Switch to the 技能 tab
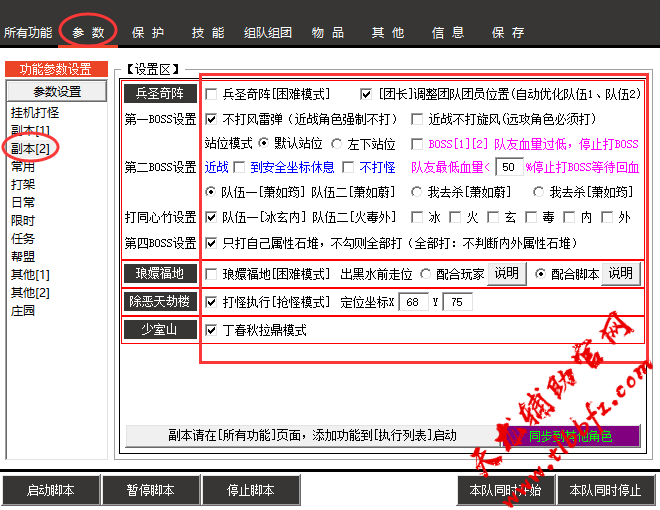This screenshot has width=660, height=510. 208,32
